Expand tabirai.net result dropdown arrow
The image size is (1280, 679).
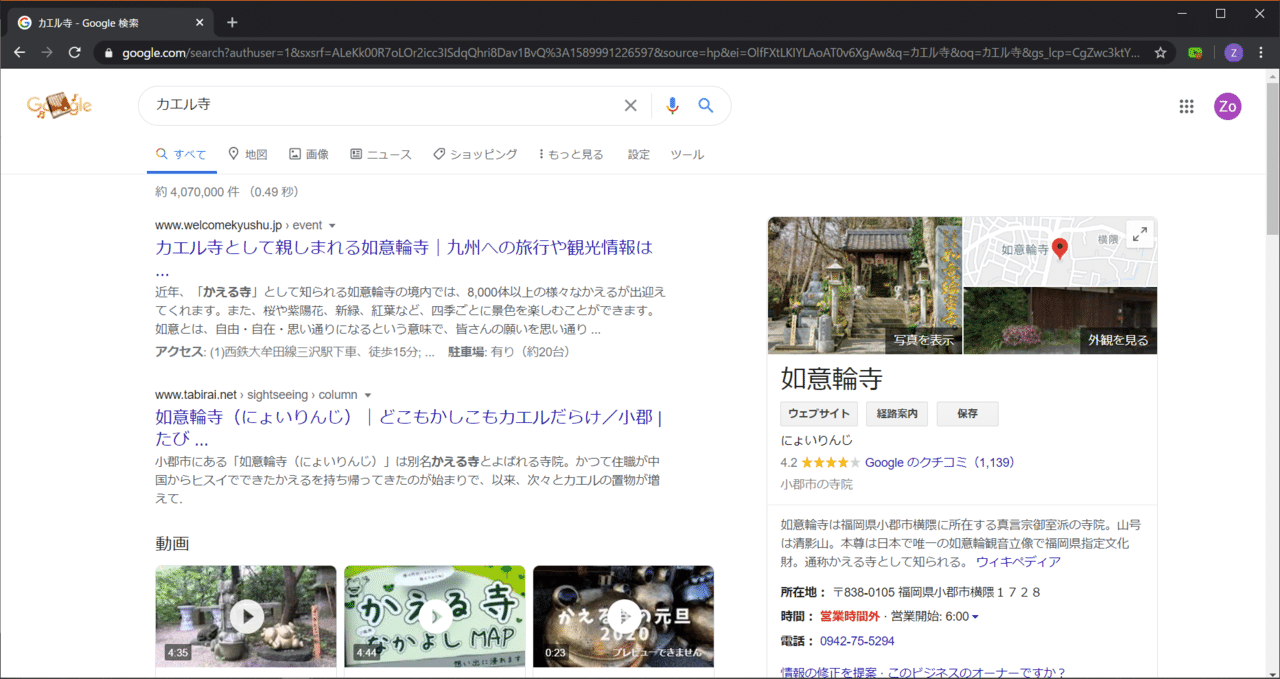click(x=367, y=395)
